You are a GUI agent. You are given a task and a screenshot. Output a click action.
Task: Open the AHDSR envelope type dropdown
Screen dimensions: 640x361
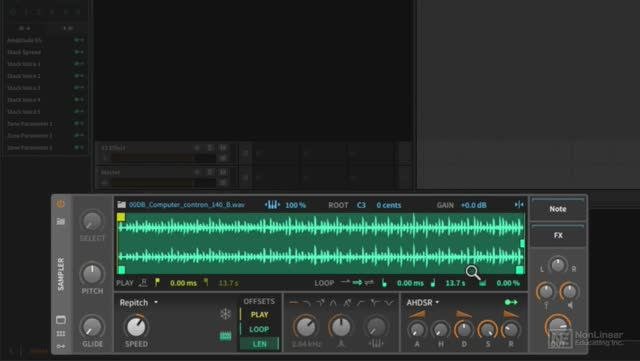[422, 303]
